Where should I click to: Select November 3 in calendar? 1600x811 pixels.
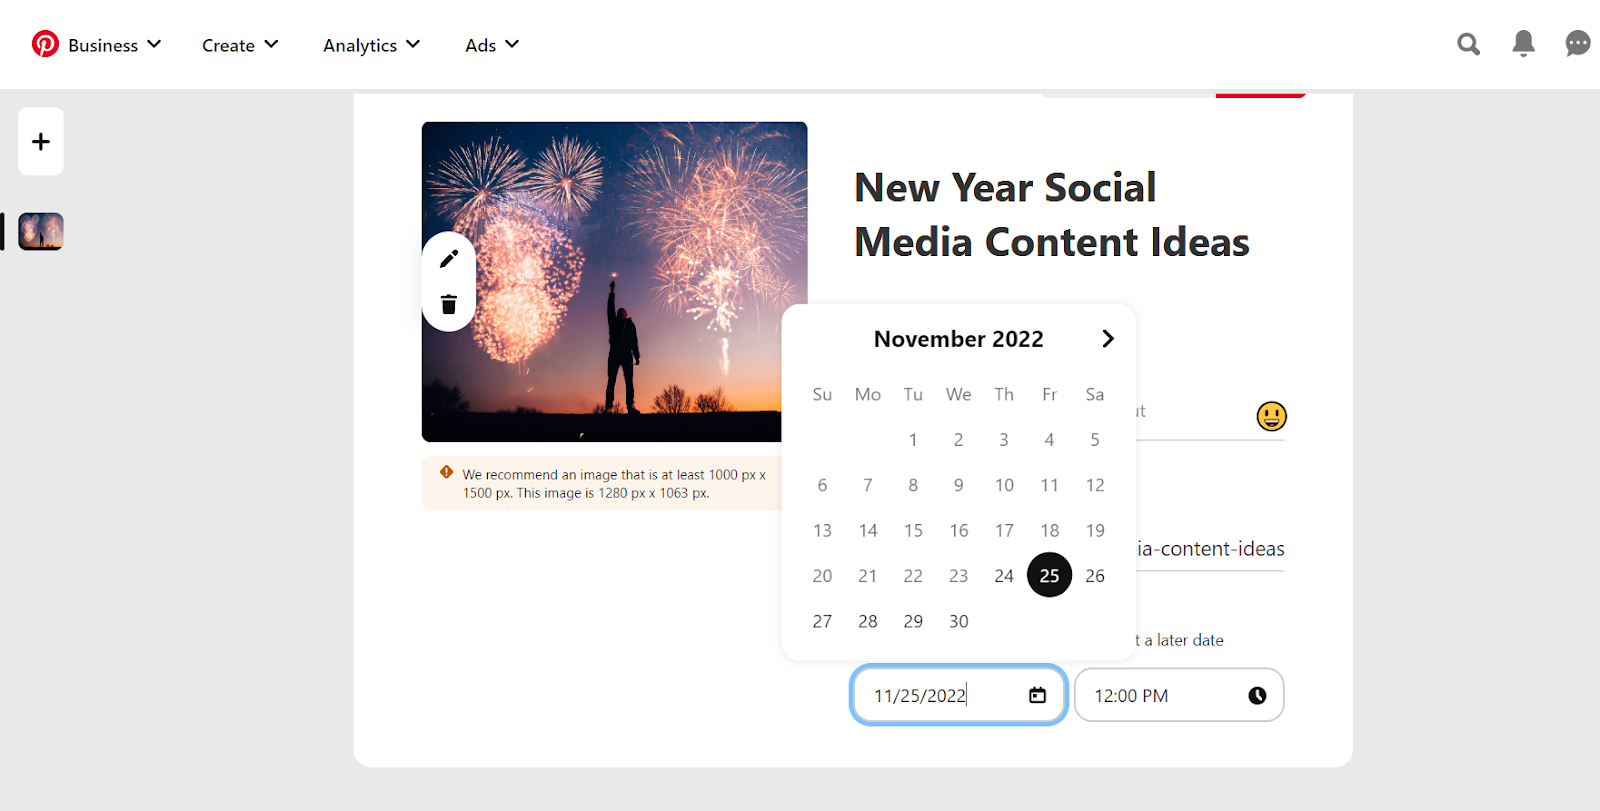pos(1004,440)
